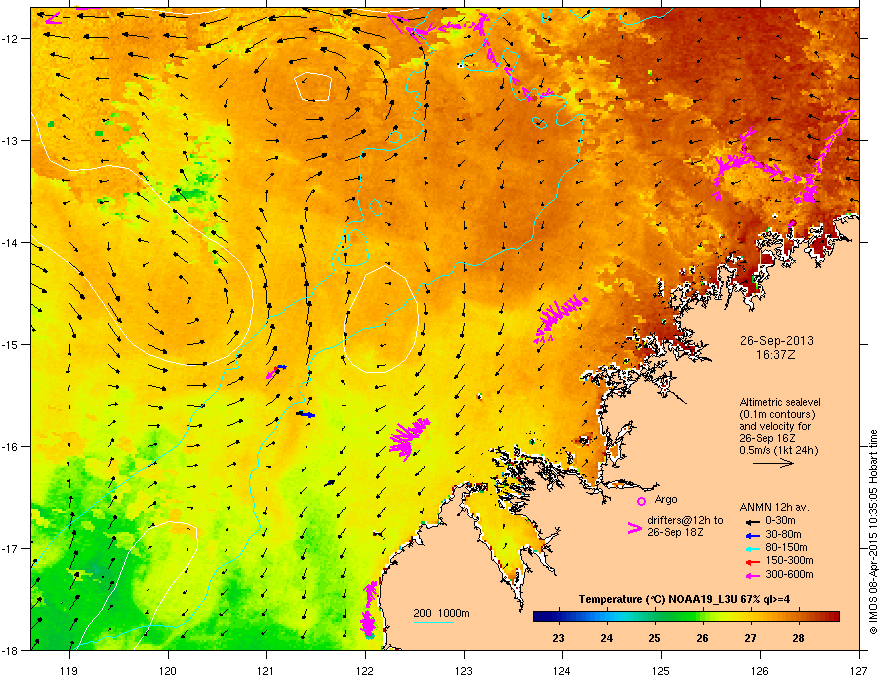Click the 'Altimetric sealevel' legend text
Screen dimensions: 880x680
pyautogui.click(x=780, y=402)
